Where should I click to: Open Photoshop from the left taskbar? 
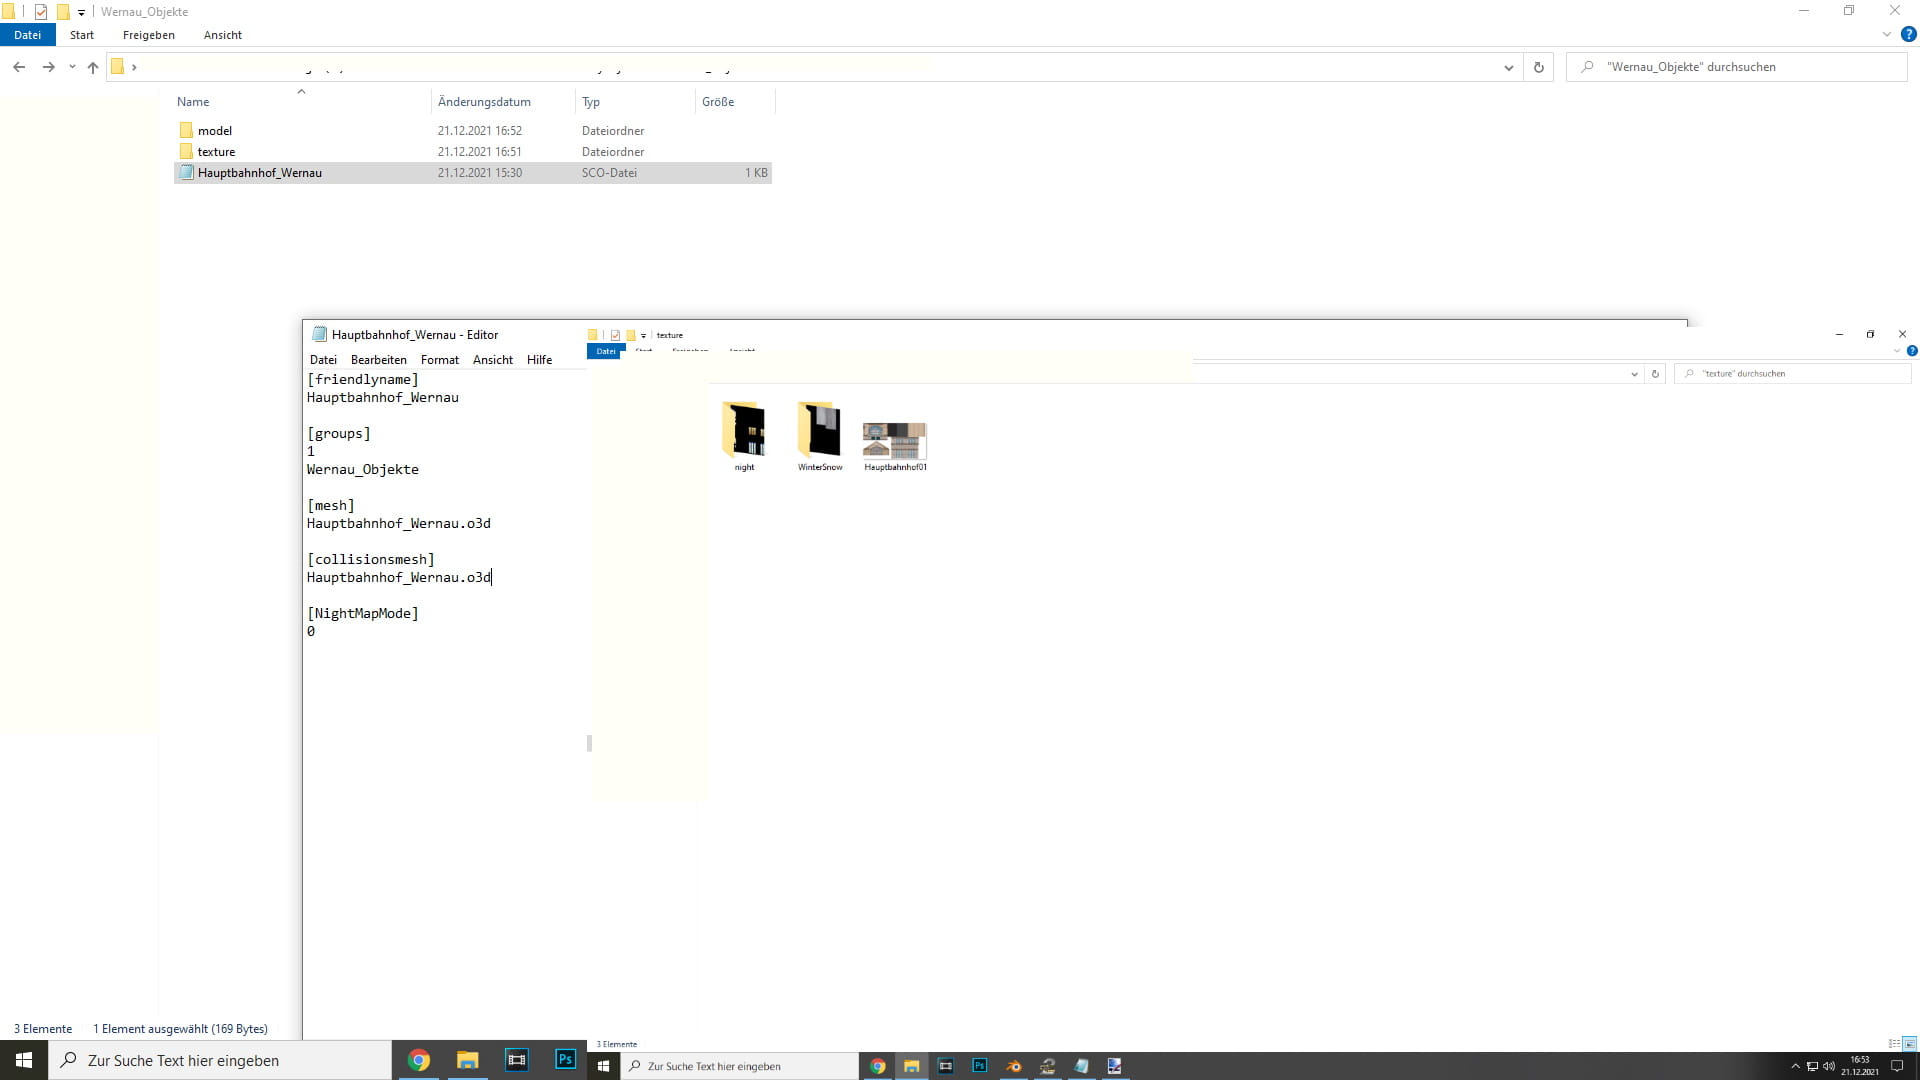(565, 1059)
